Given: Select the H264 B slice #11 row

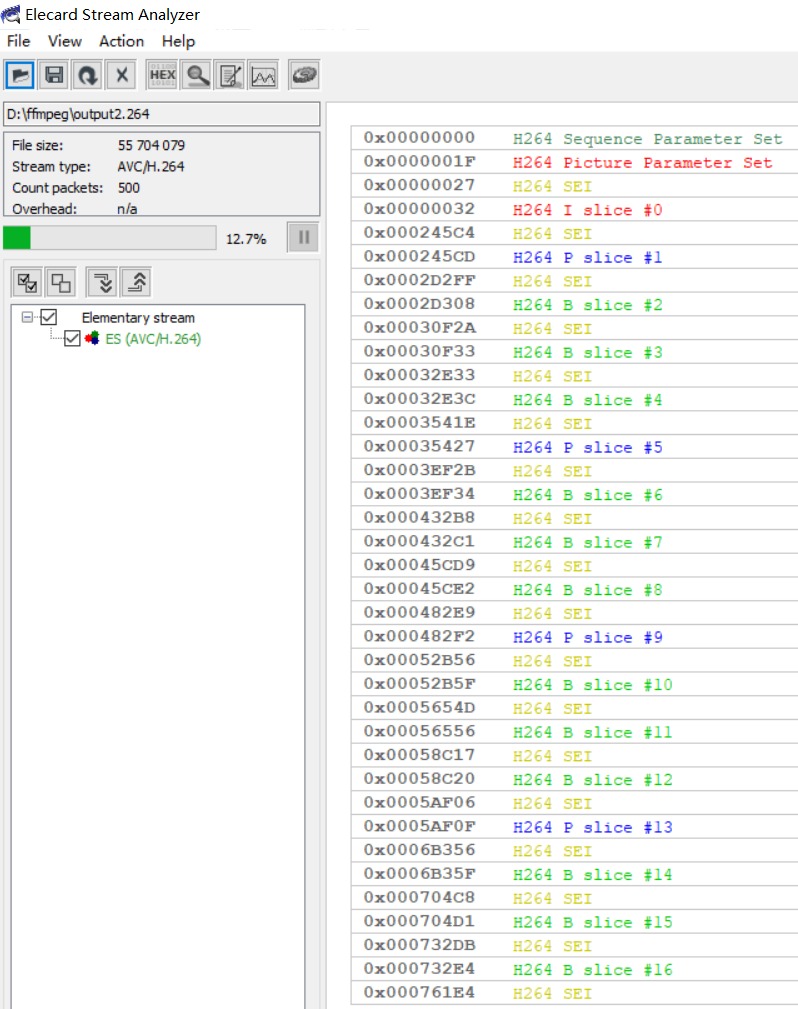Looking at the screenshot, I should [574, 732].
